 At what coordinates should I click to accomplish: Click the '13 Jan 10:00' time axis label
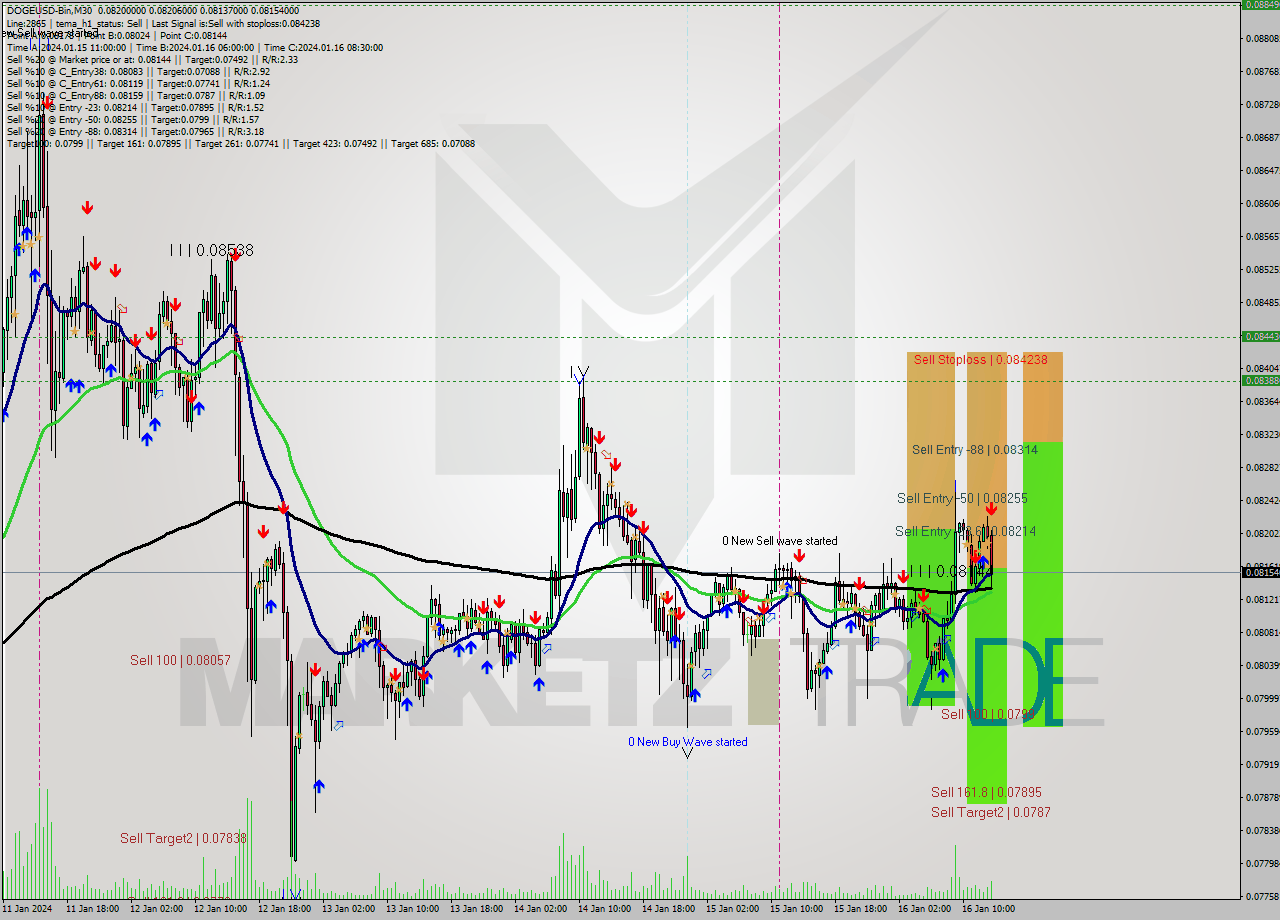[x=413, y=909]
